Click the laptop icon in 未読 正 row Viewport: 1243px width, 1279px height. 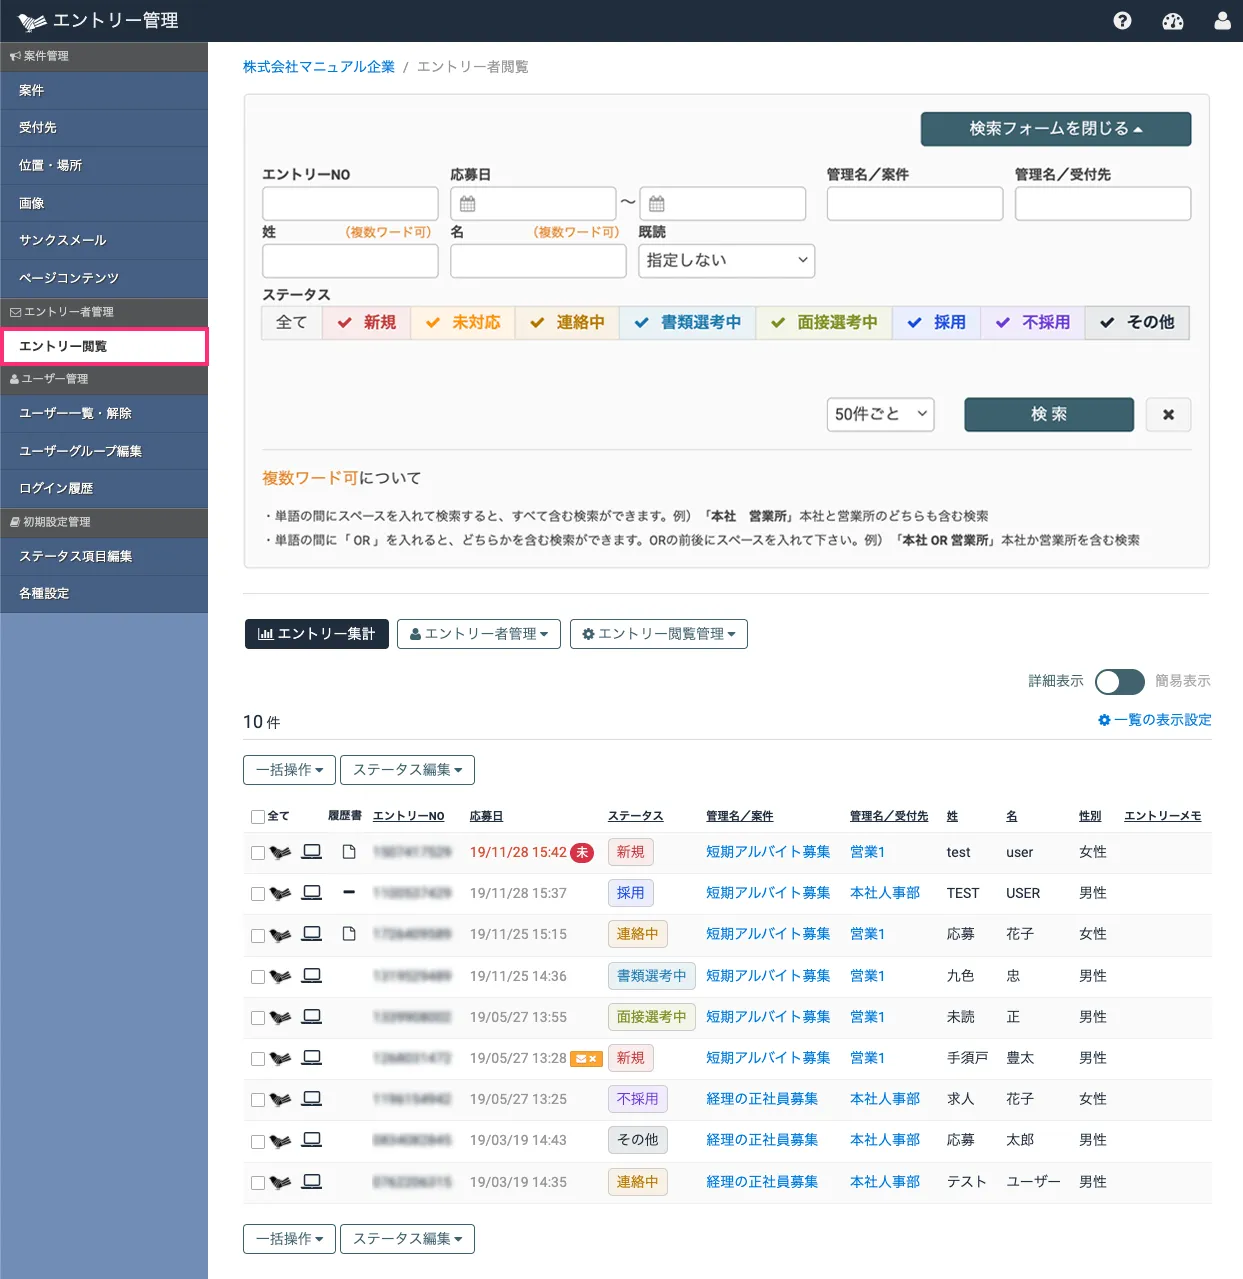coord(312,1017)
